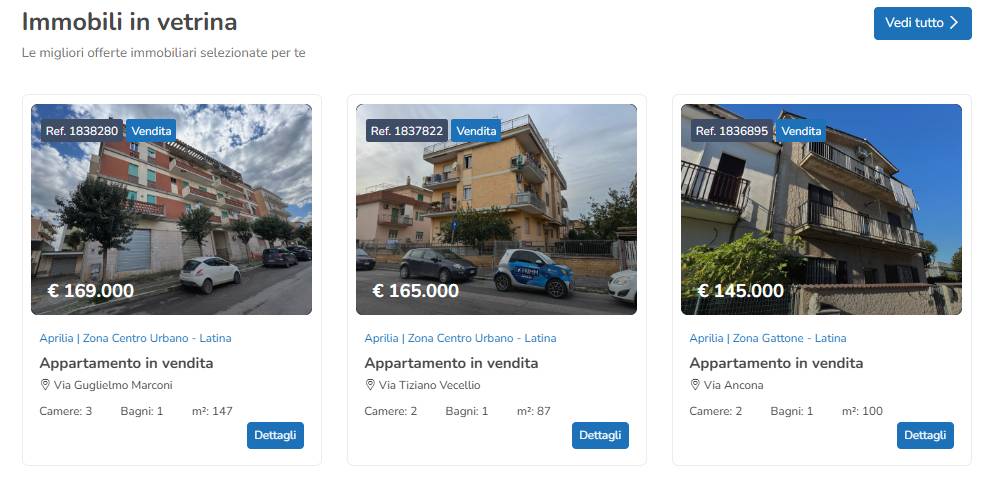Click the Ref. 1836895 badge
The height and width of the screenshot is (496, 990).
coord(732,131)
